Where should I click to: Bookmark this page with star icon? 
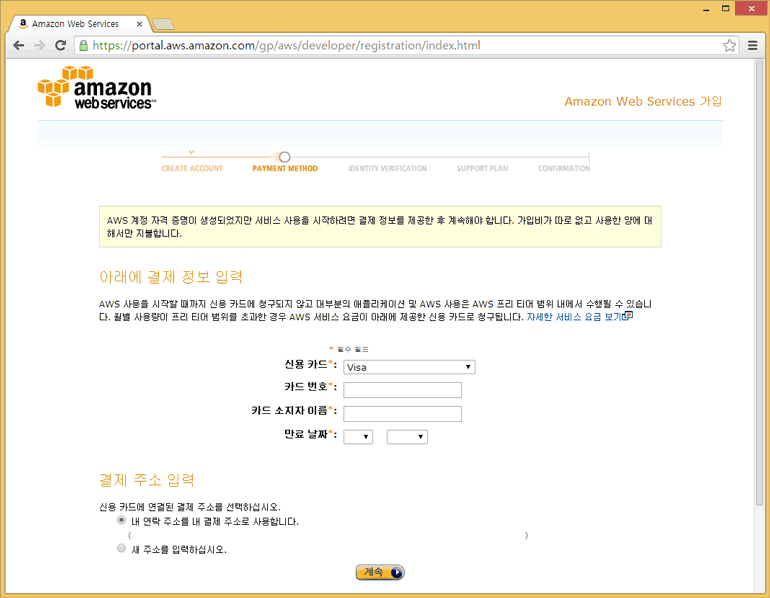point(729,45)
